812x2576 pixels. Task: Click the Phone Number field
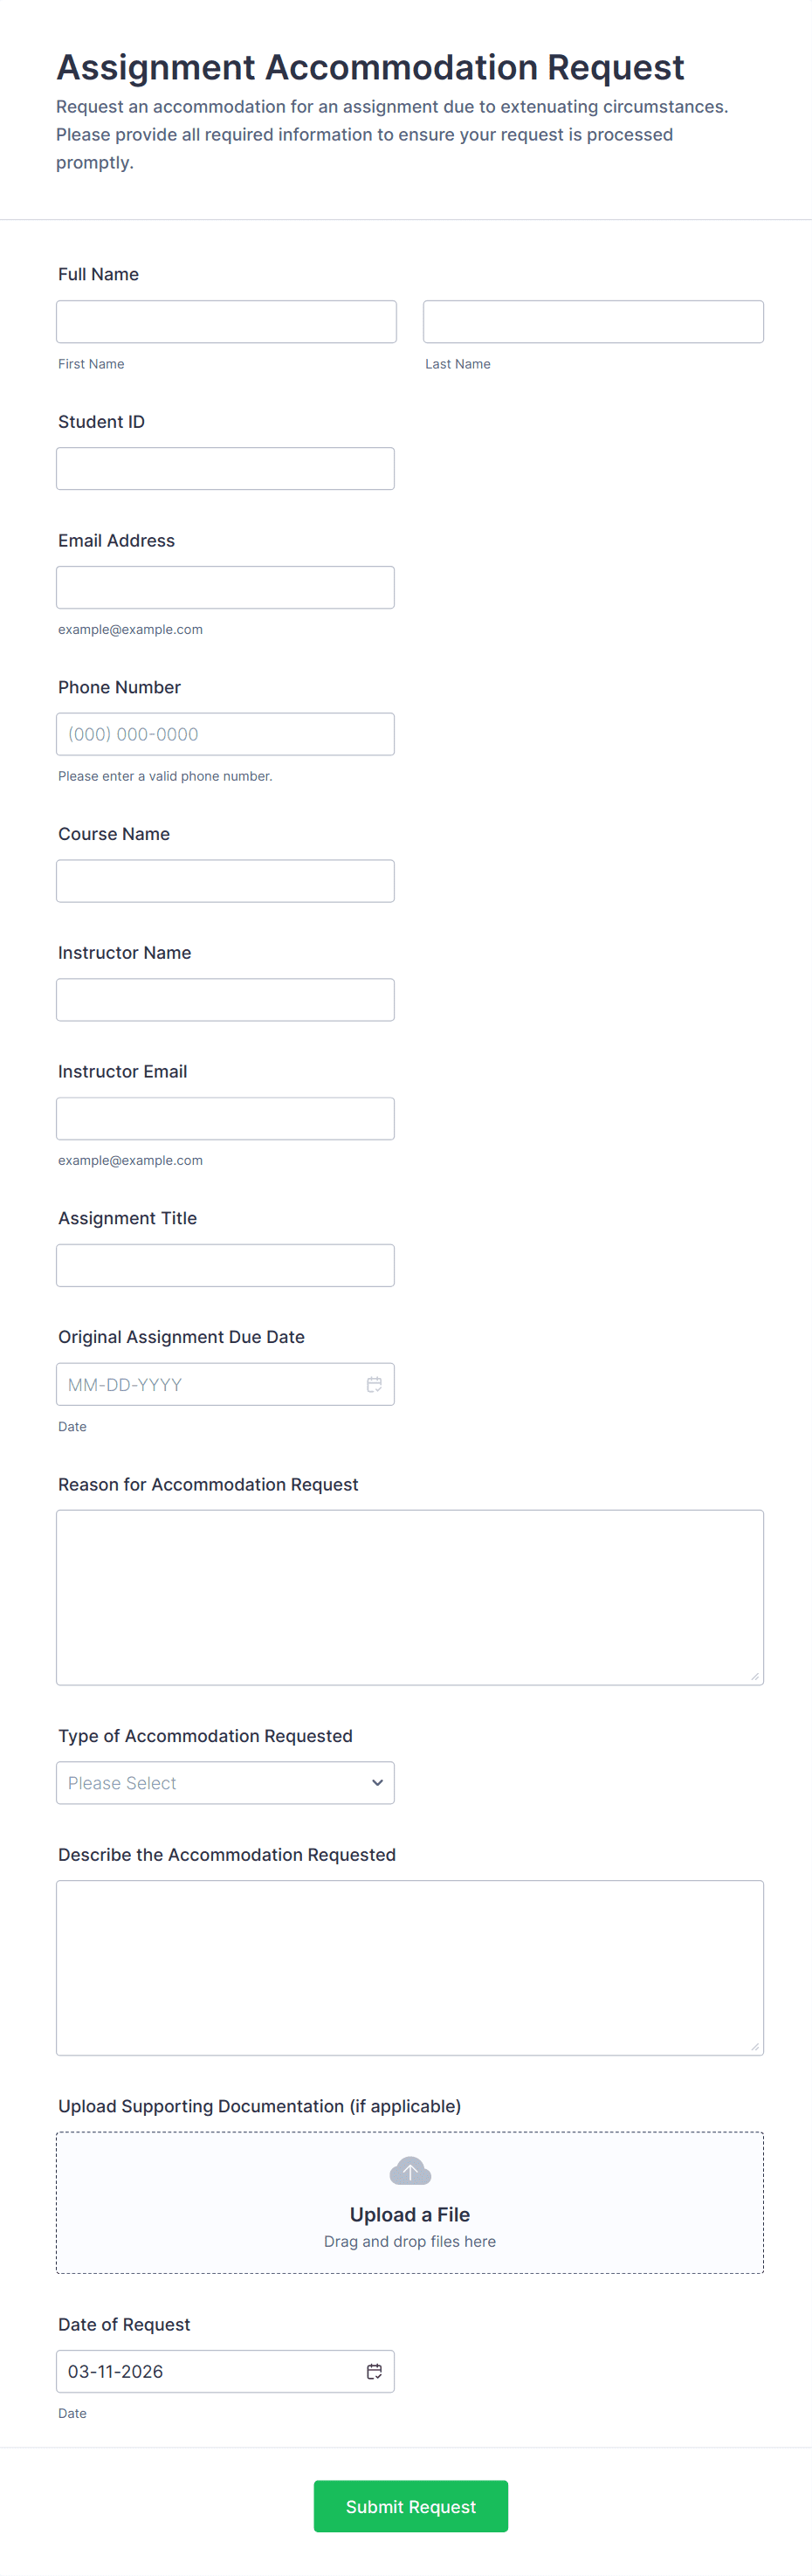click(x=225, y=734)
